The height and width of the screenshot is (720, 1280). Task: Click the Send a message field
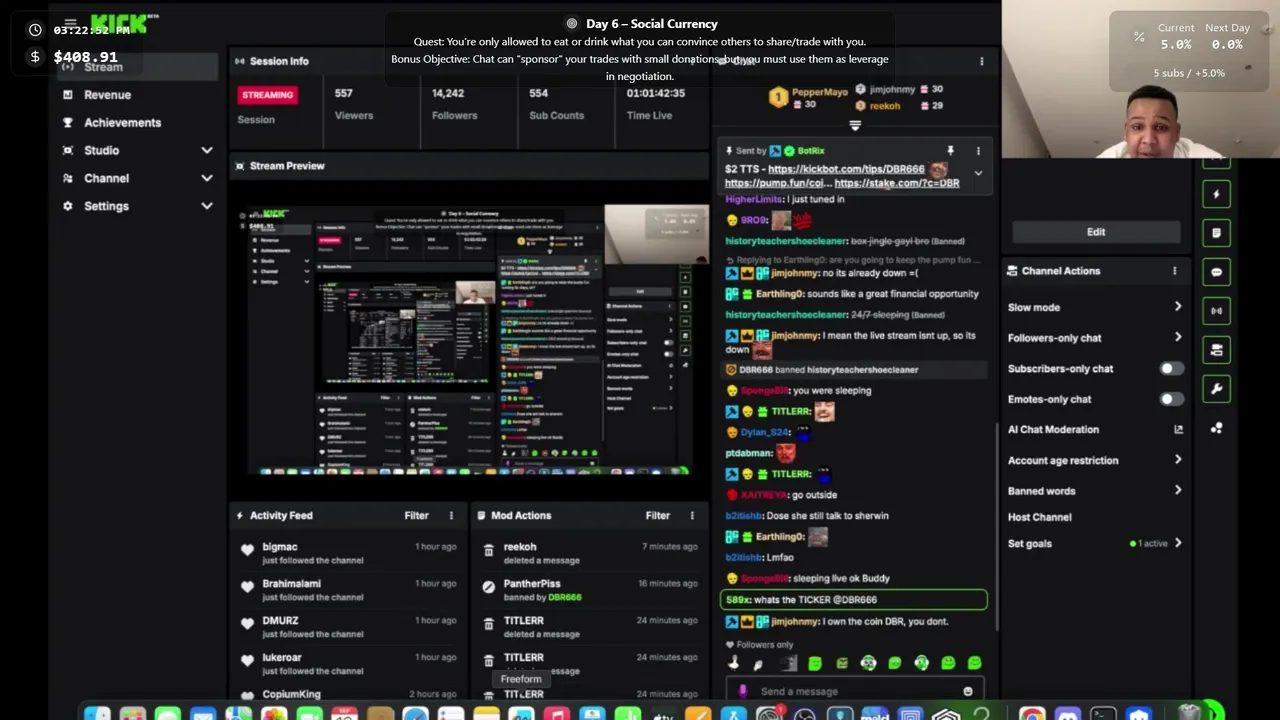click(x=855, y=691)
